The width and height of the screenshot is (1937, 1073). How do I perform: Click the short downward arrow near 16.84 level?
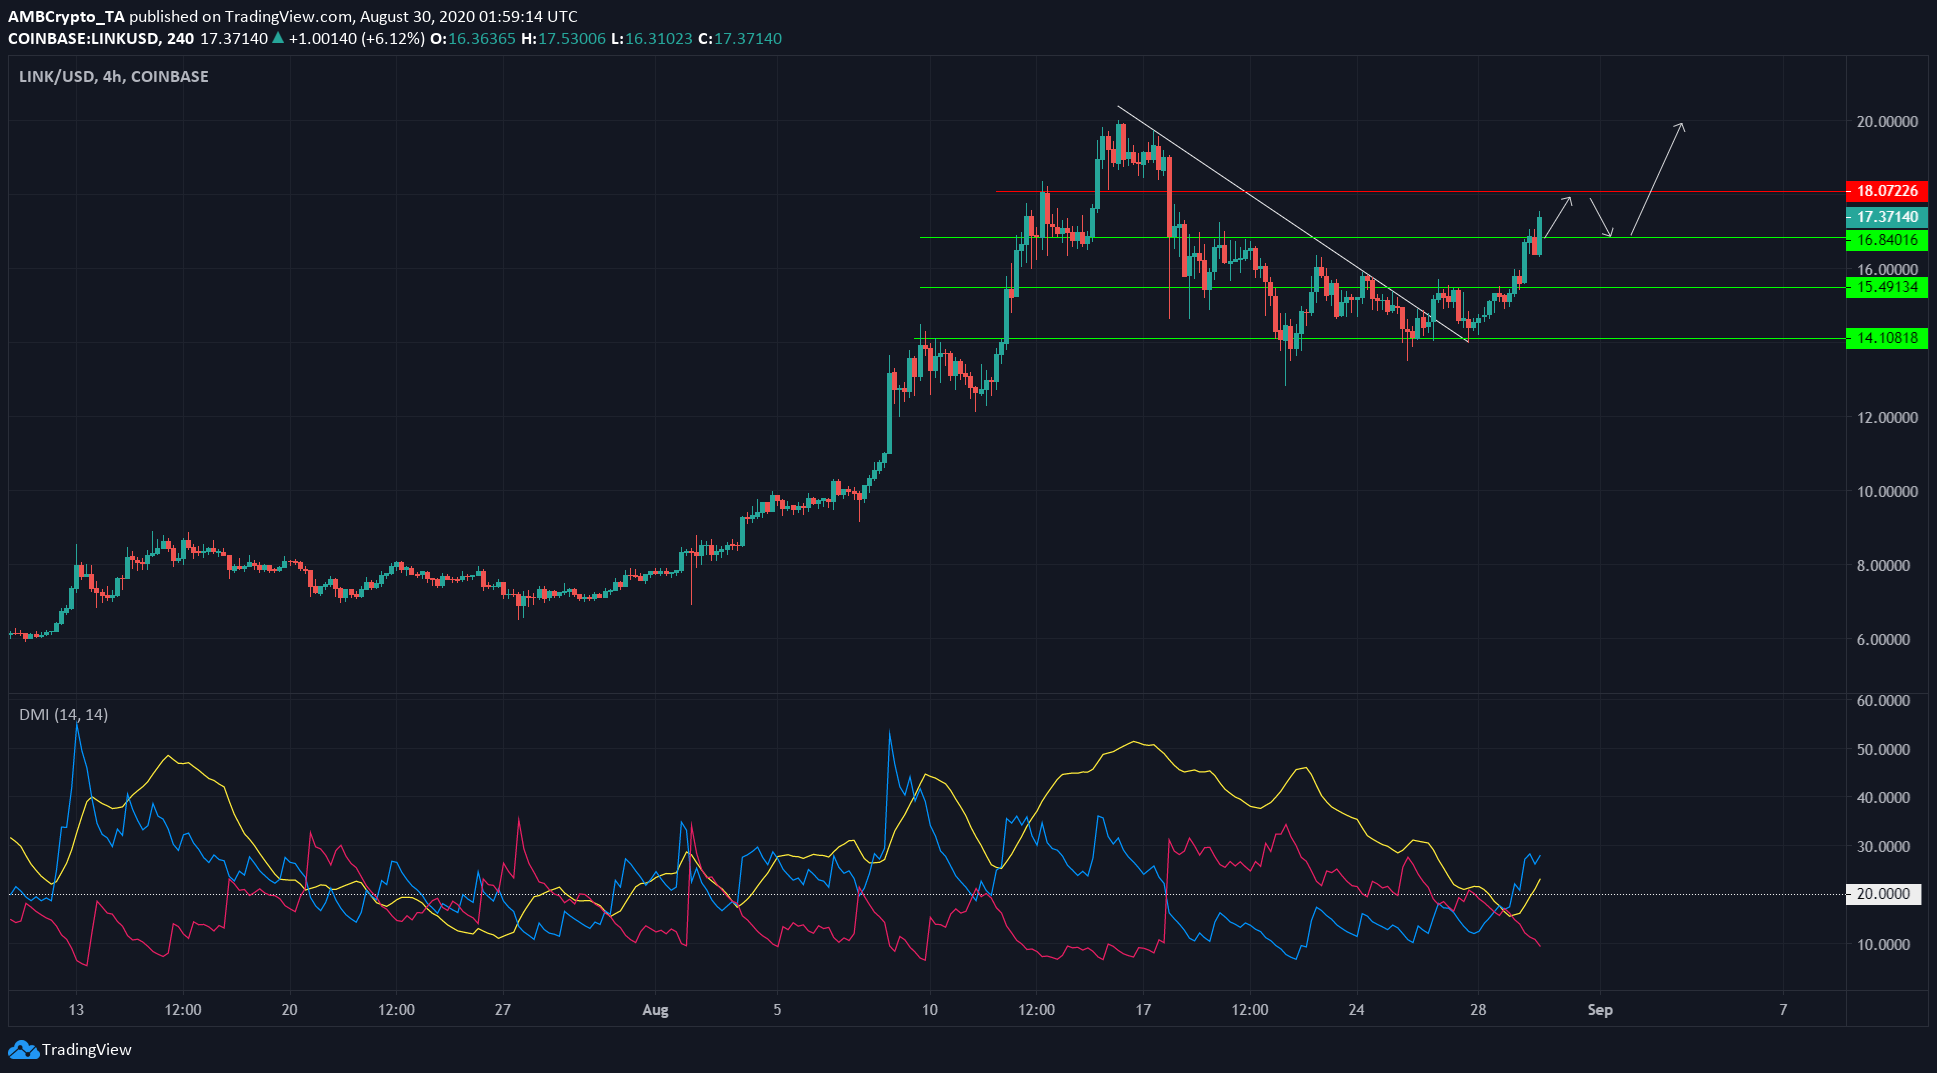pos(1600,217)
